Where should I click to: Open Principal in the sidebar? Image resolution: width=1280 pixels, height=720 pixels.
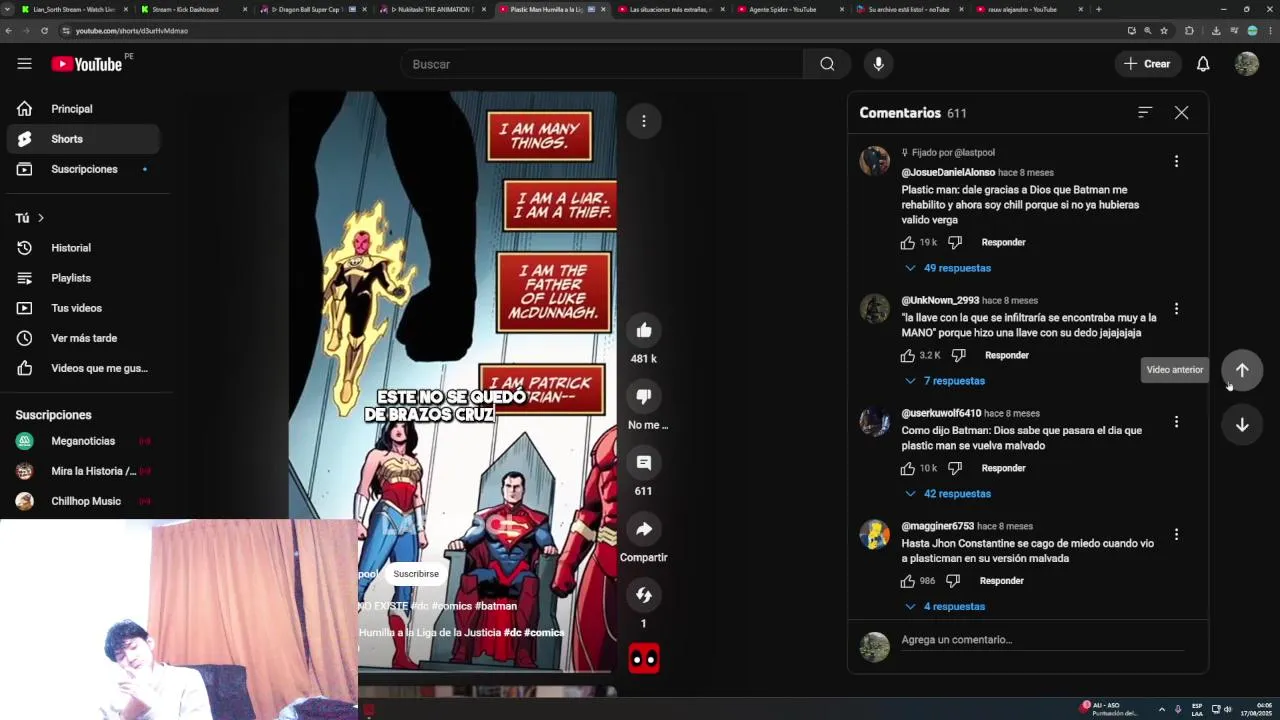pos(83,109)
